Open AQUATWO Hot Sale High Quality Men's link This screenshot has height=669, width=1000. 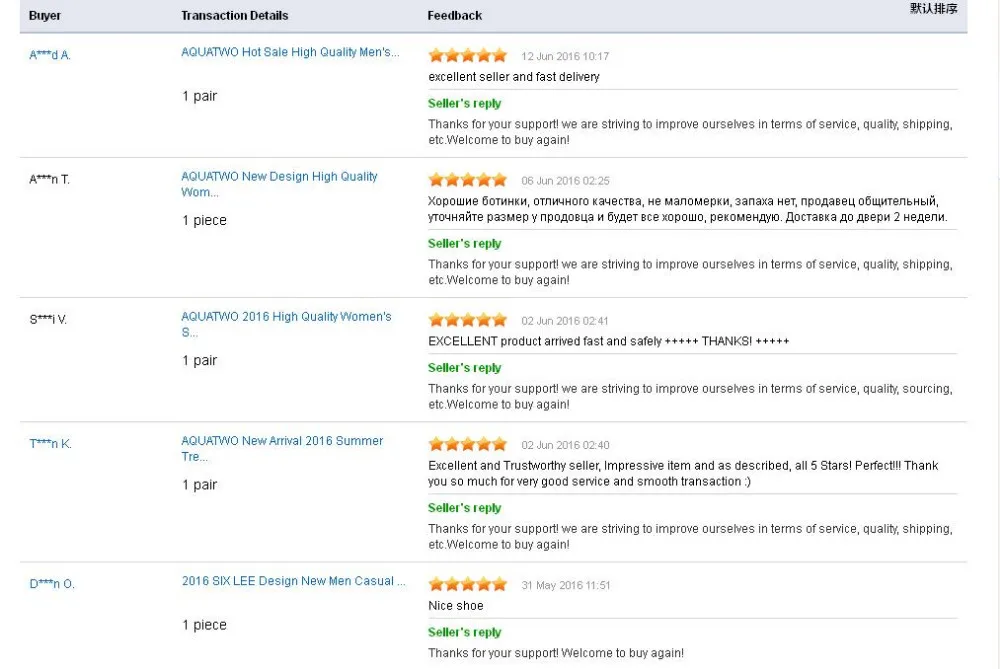(x=290, y=52)
